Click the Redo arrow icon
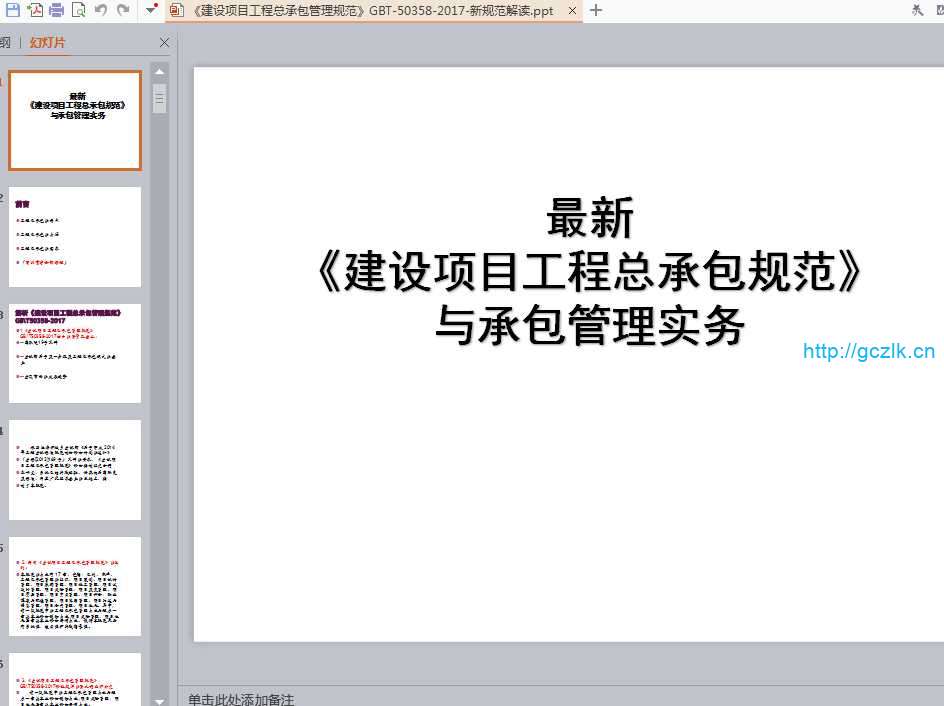Screen dimensions: 944x706 [123, 10]
